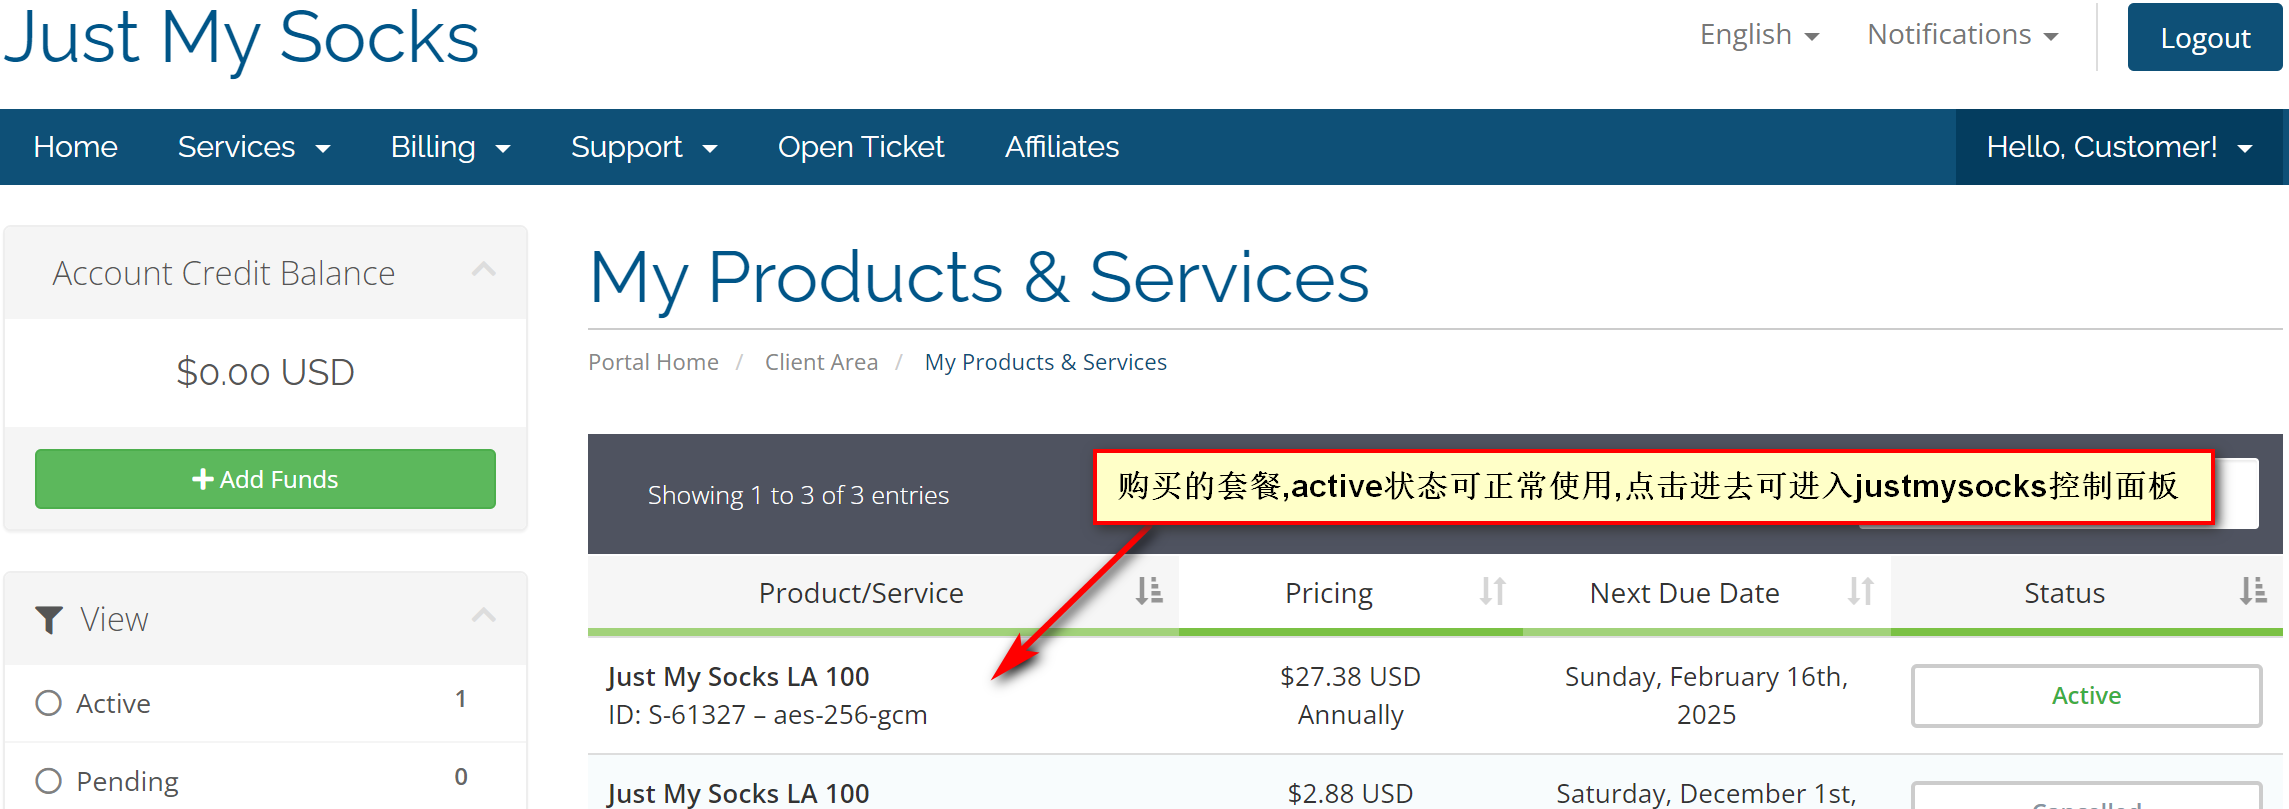This screenshot has width=2289, height=809.
Task: Sort the table by Product/Service column
Action: (883, 593)
